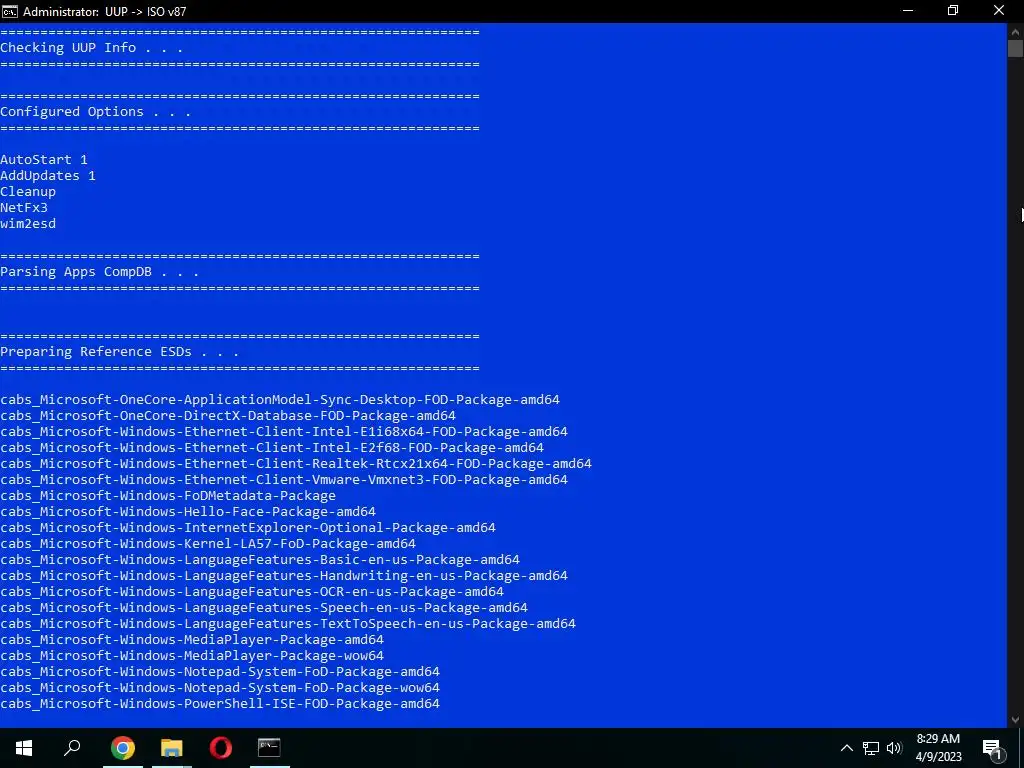
Task: Click the MediaPlayer-Package-wow64 line
Action: click(x=192, y=656)
